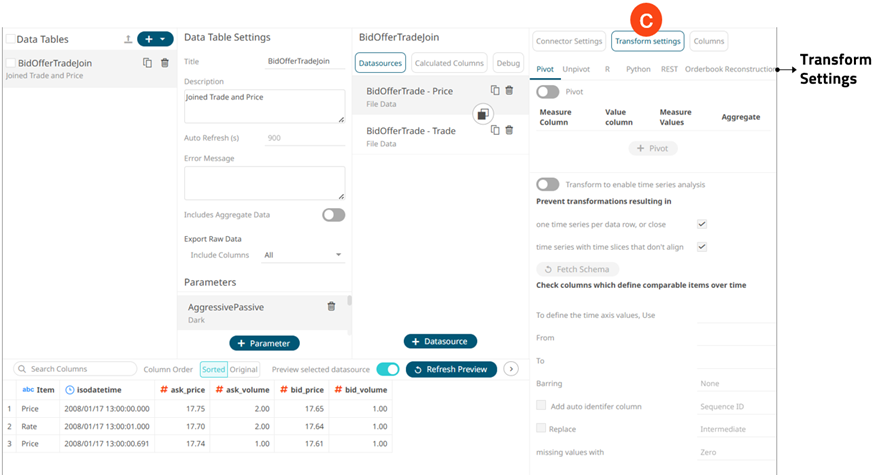Enable the Pivot toggle
The image size is (875, 475).
coord(547,92)
